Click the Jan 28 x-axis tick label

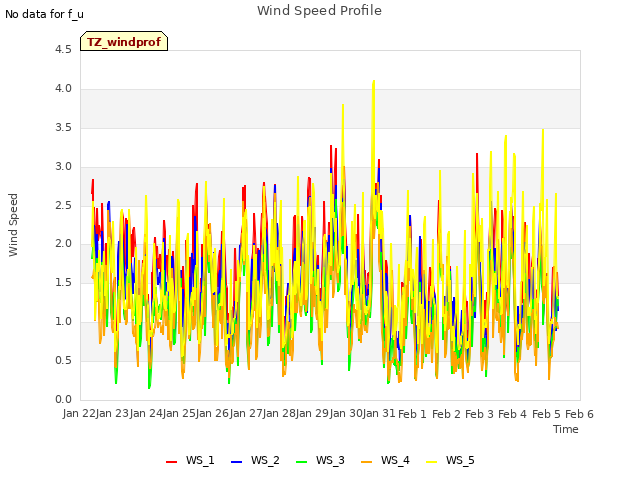coord(280,413)
